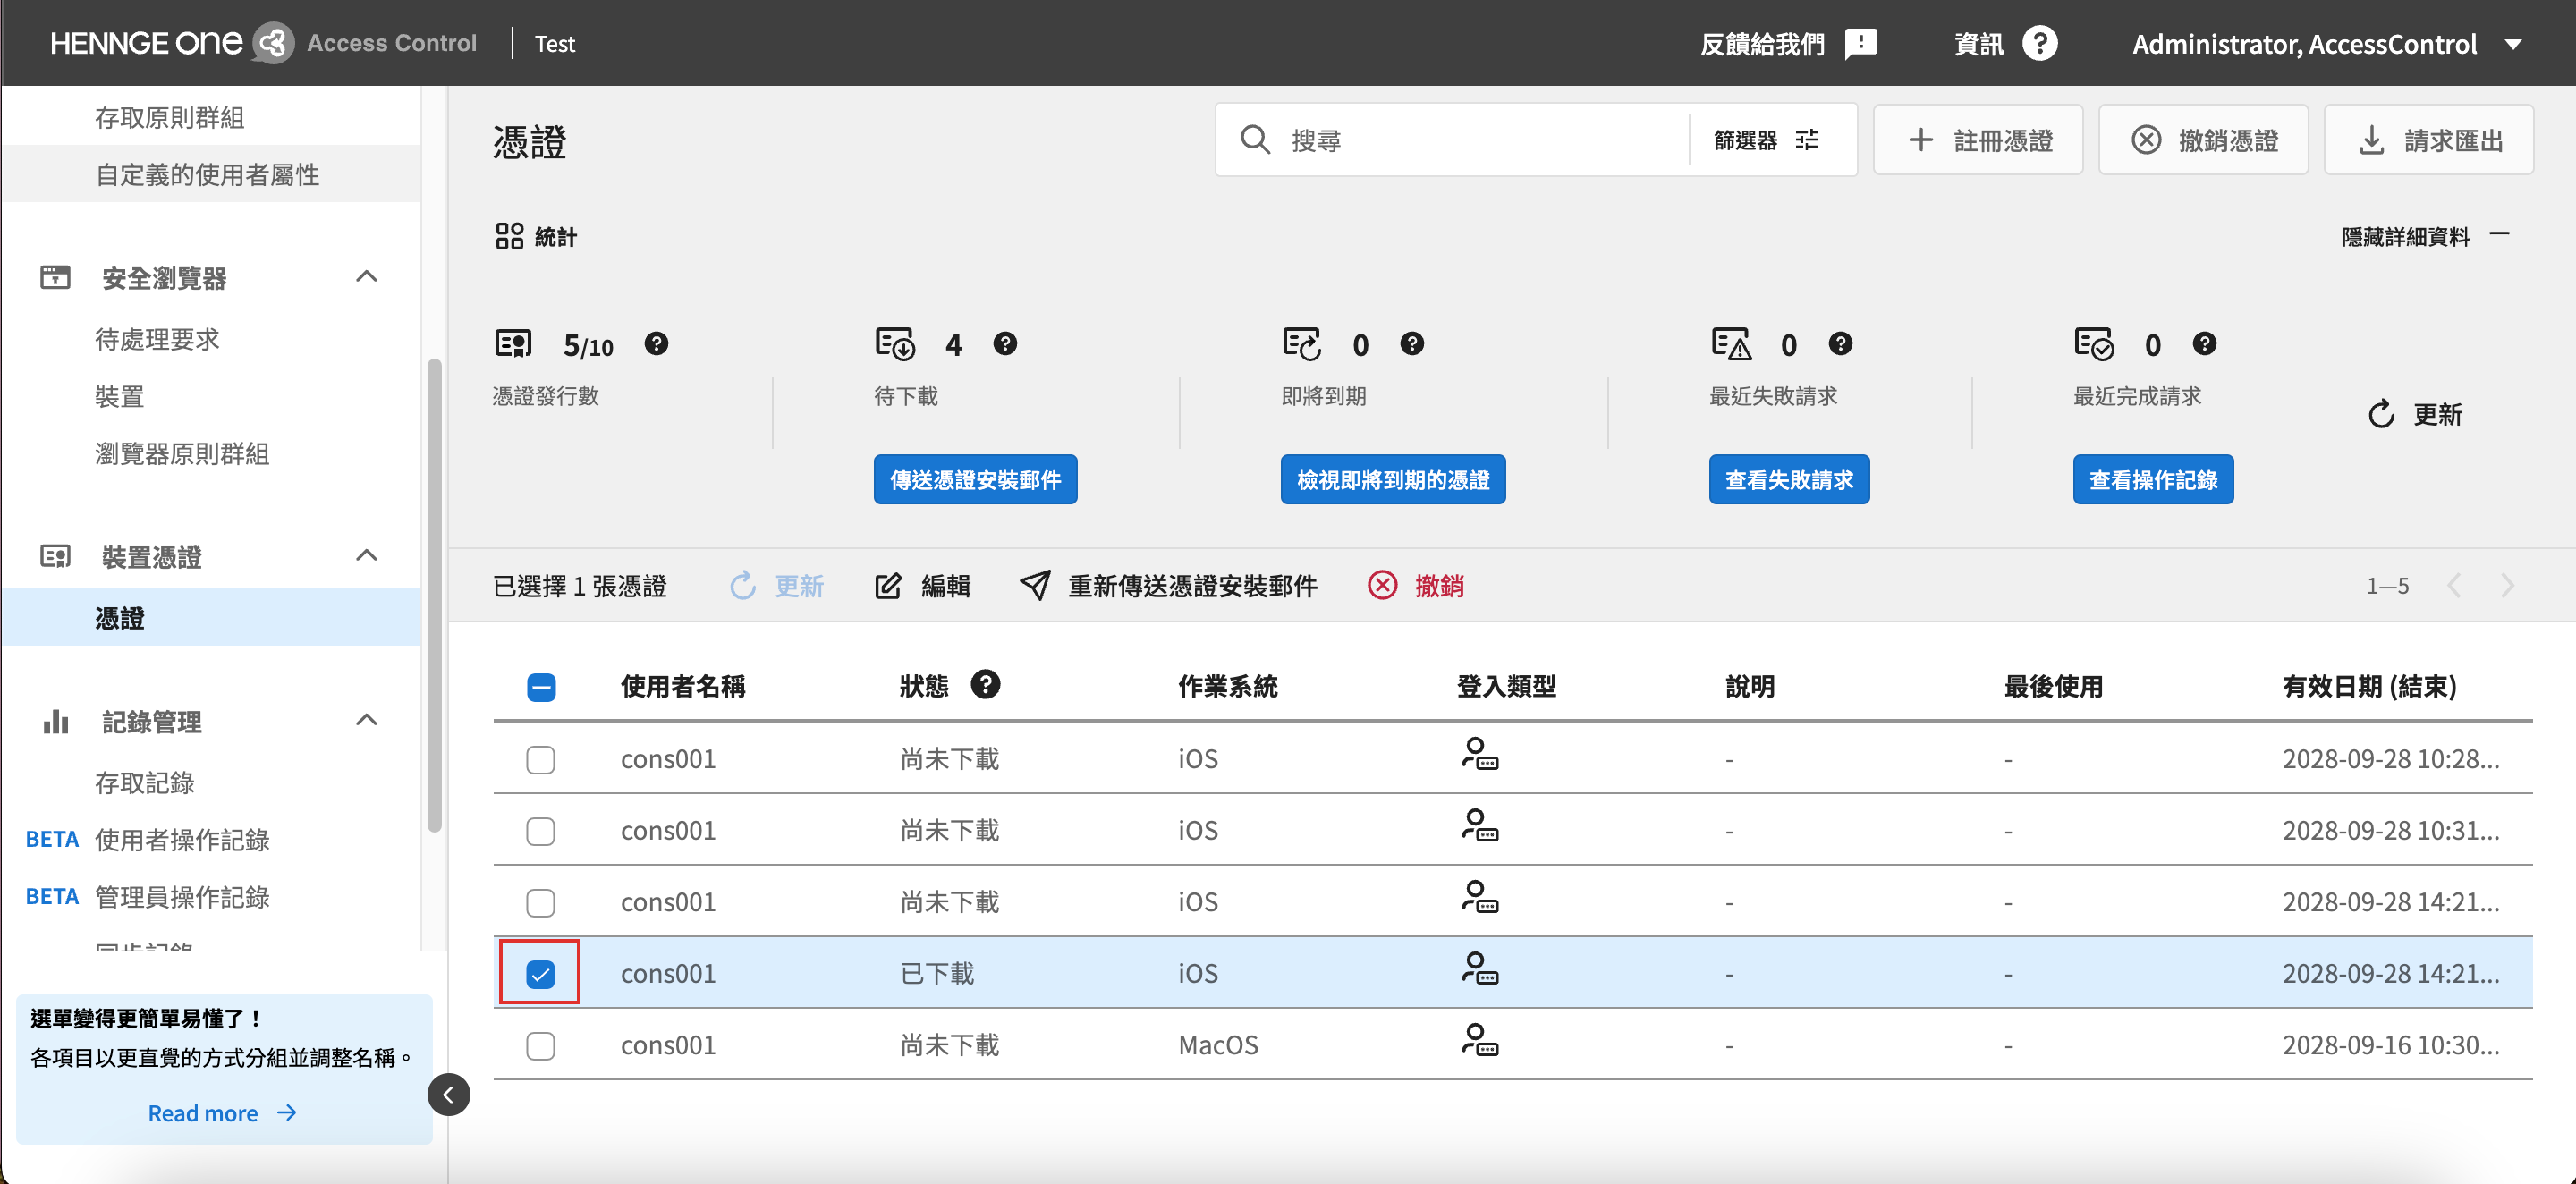
Task: Check the MacOS certificate row
Action: [541, 1046]
